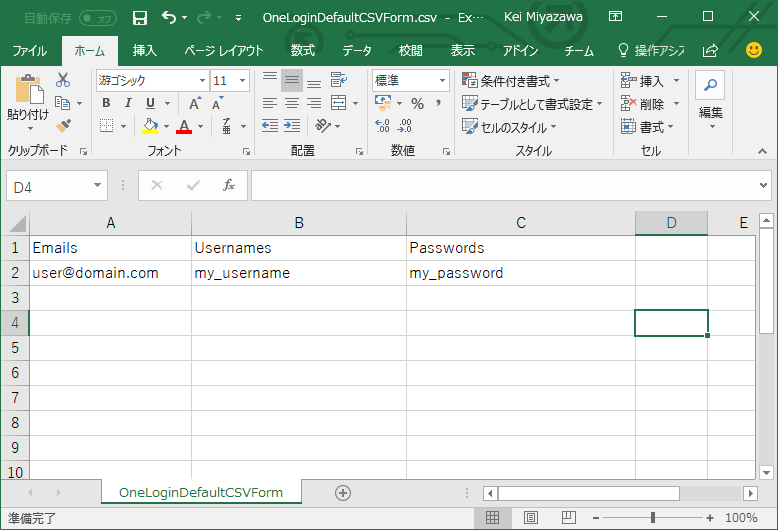Open the ファイル menu tab
This screenshot has height=530, width=778.
[x=29, y=51]
